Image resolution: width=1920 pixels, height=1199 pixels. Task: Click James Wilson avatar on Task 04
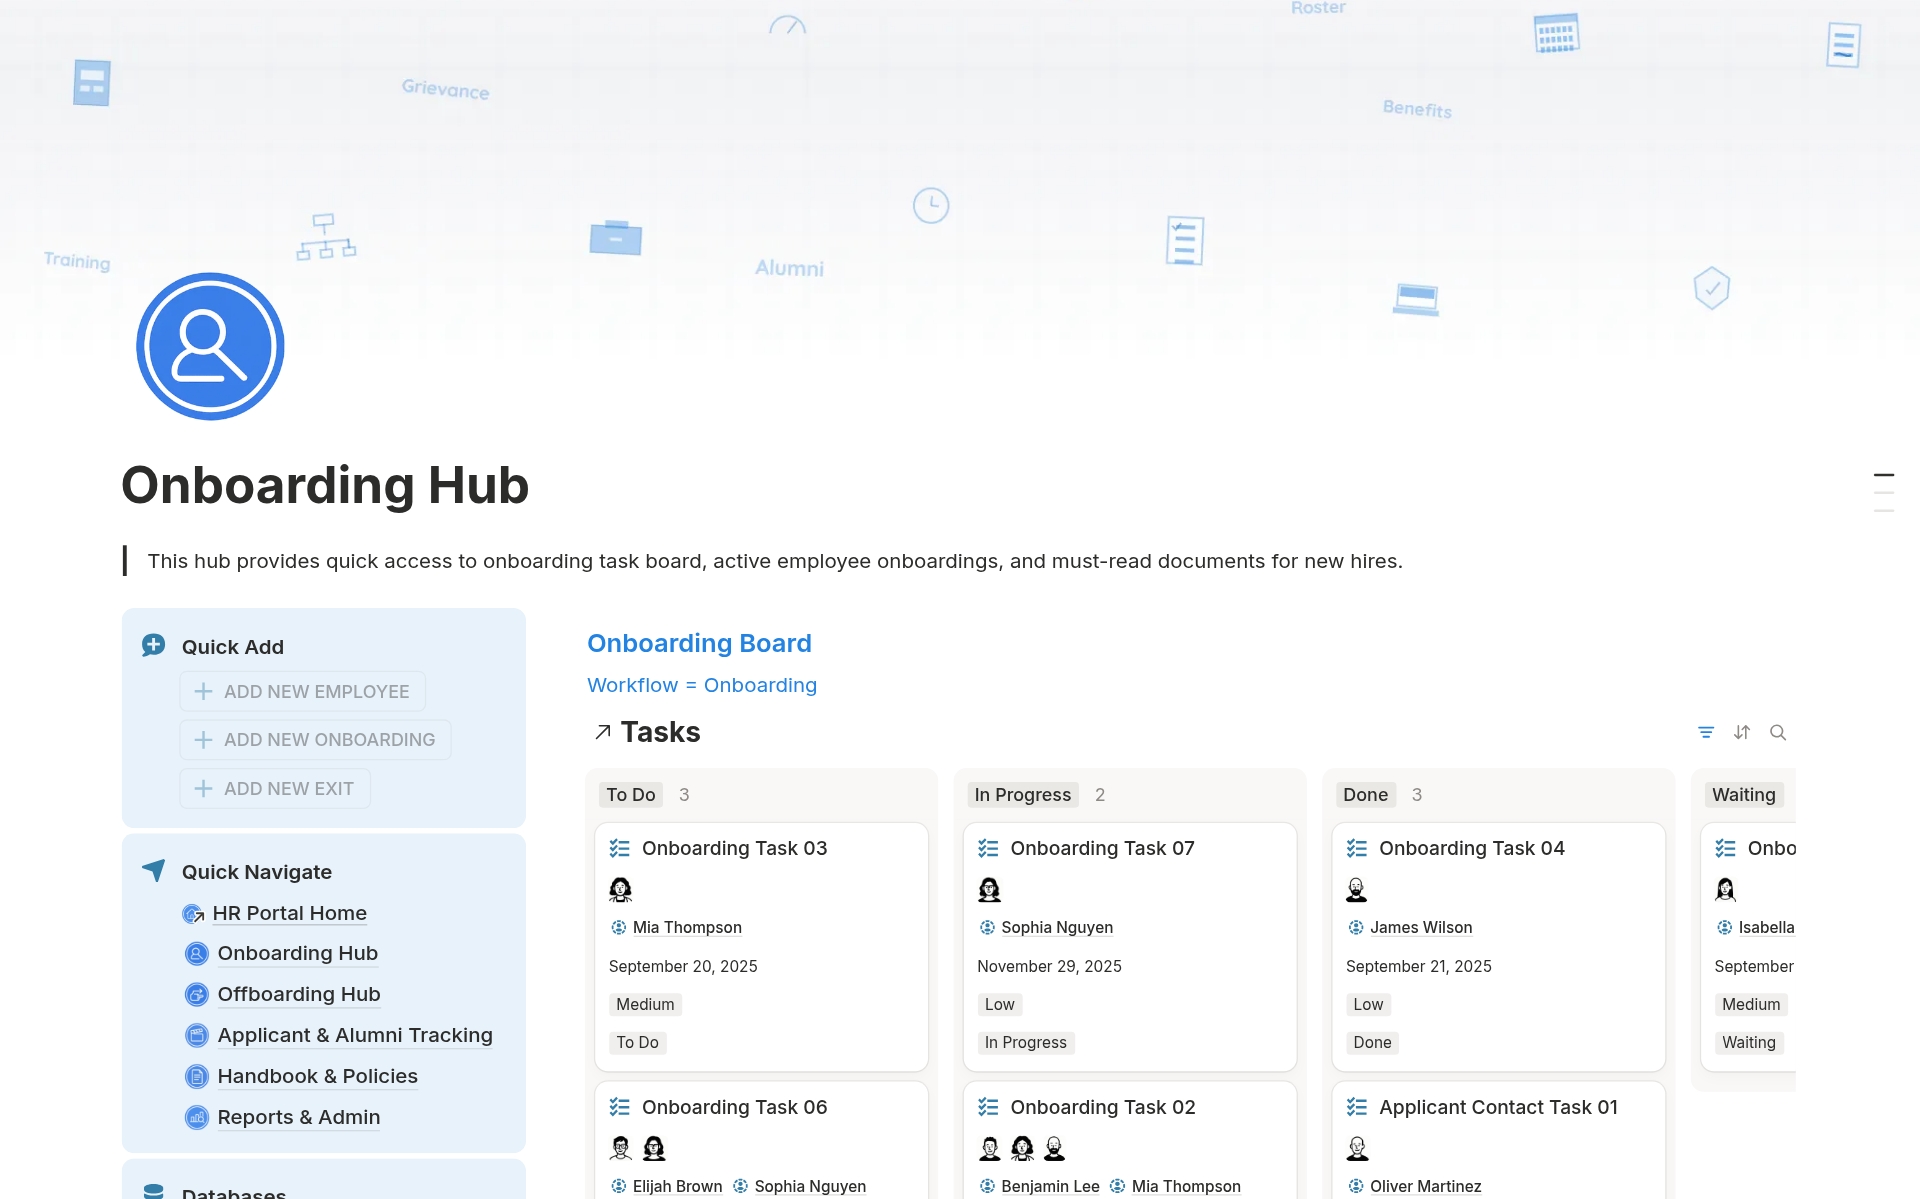[1357, 889]
